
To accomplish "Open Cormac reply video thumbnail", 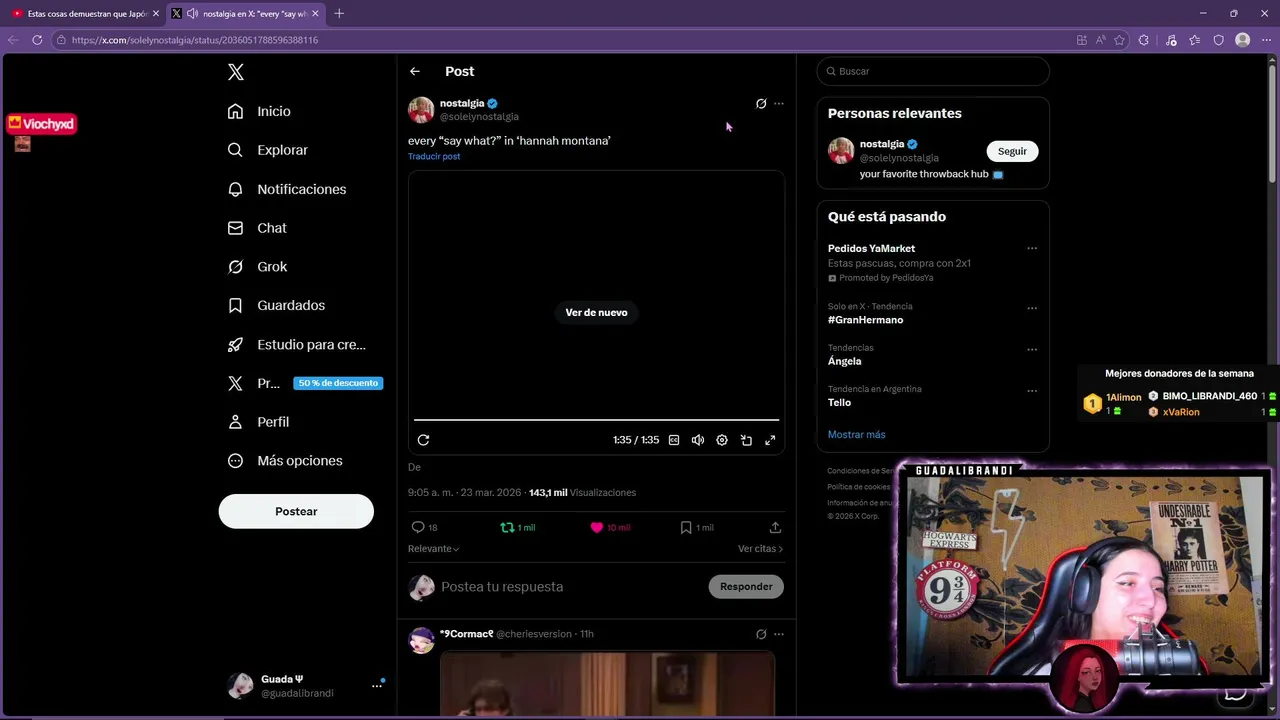I will tap(607, 685).
